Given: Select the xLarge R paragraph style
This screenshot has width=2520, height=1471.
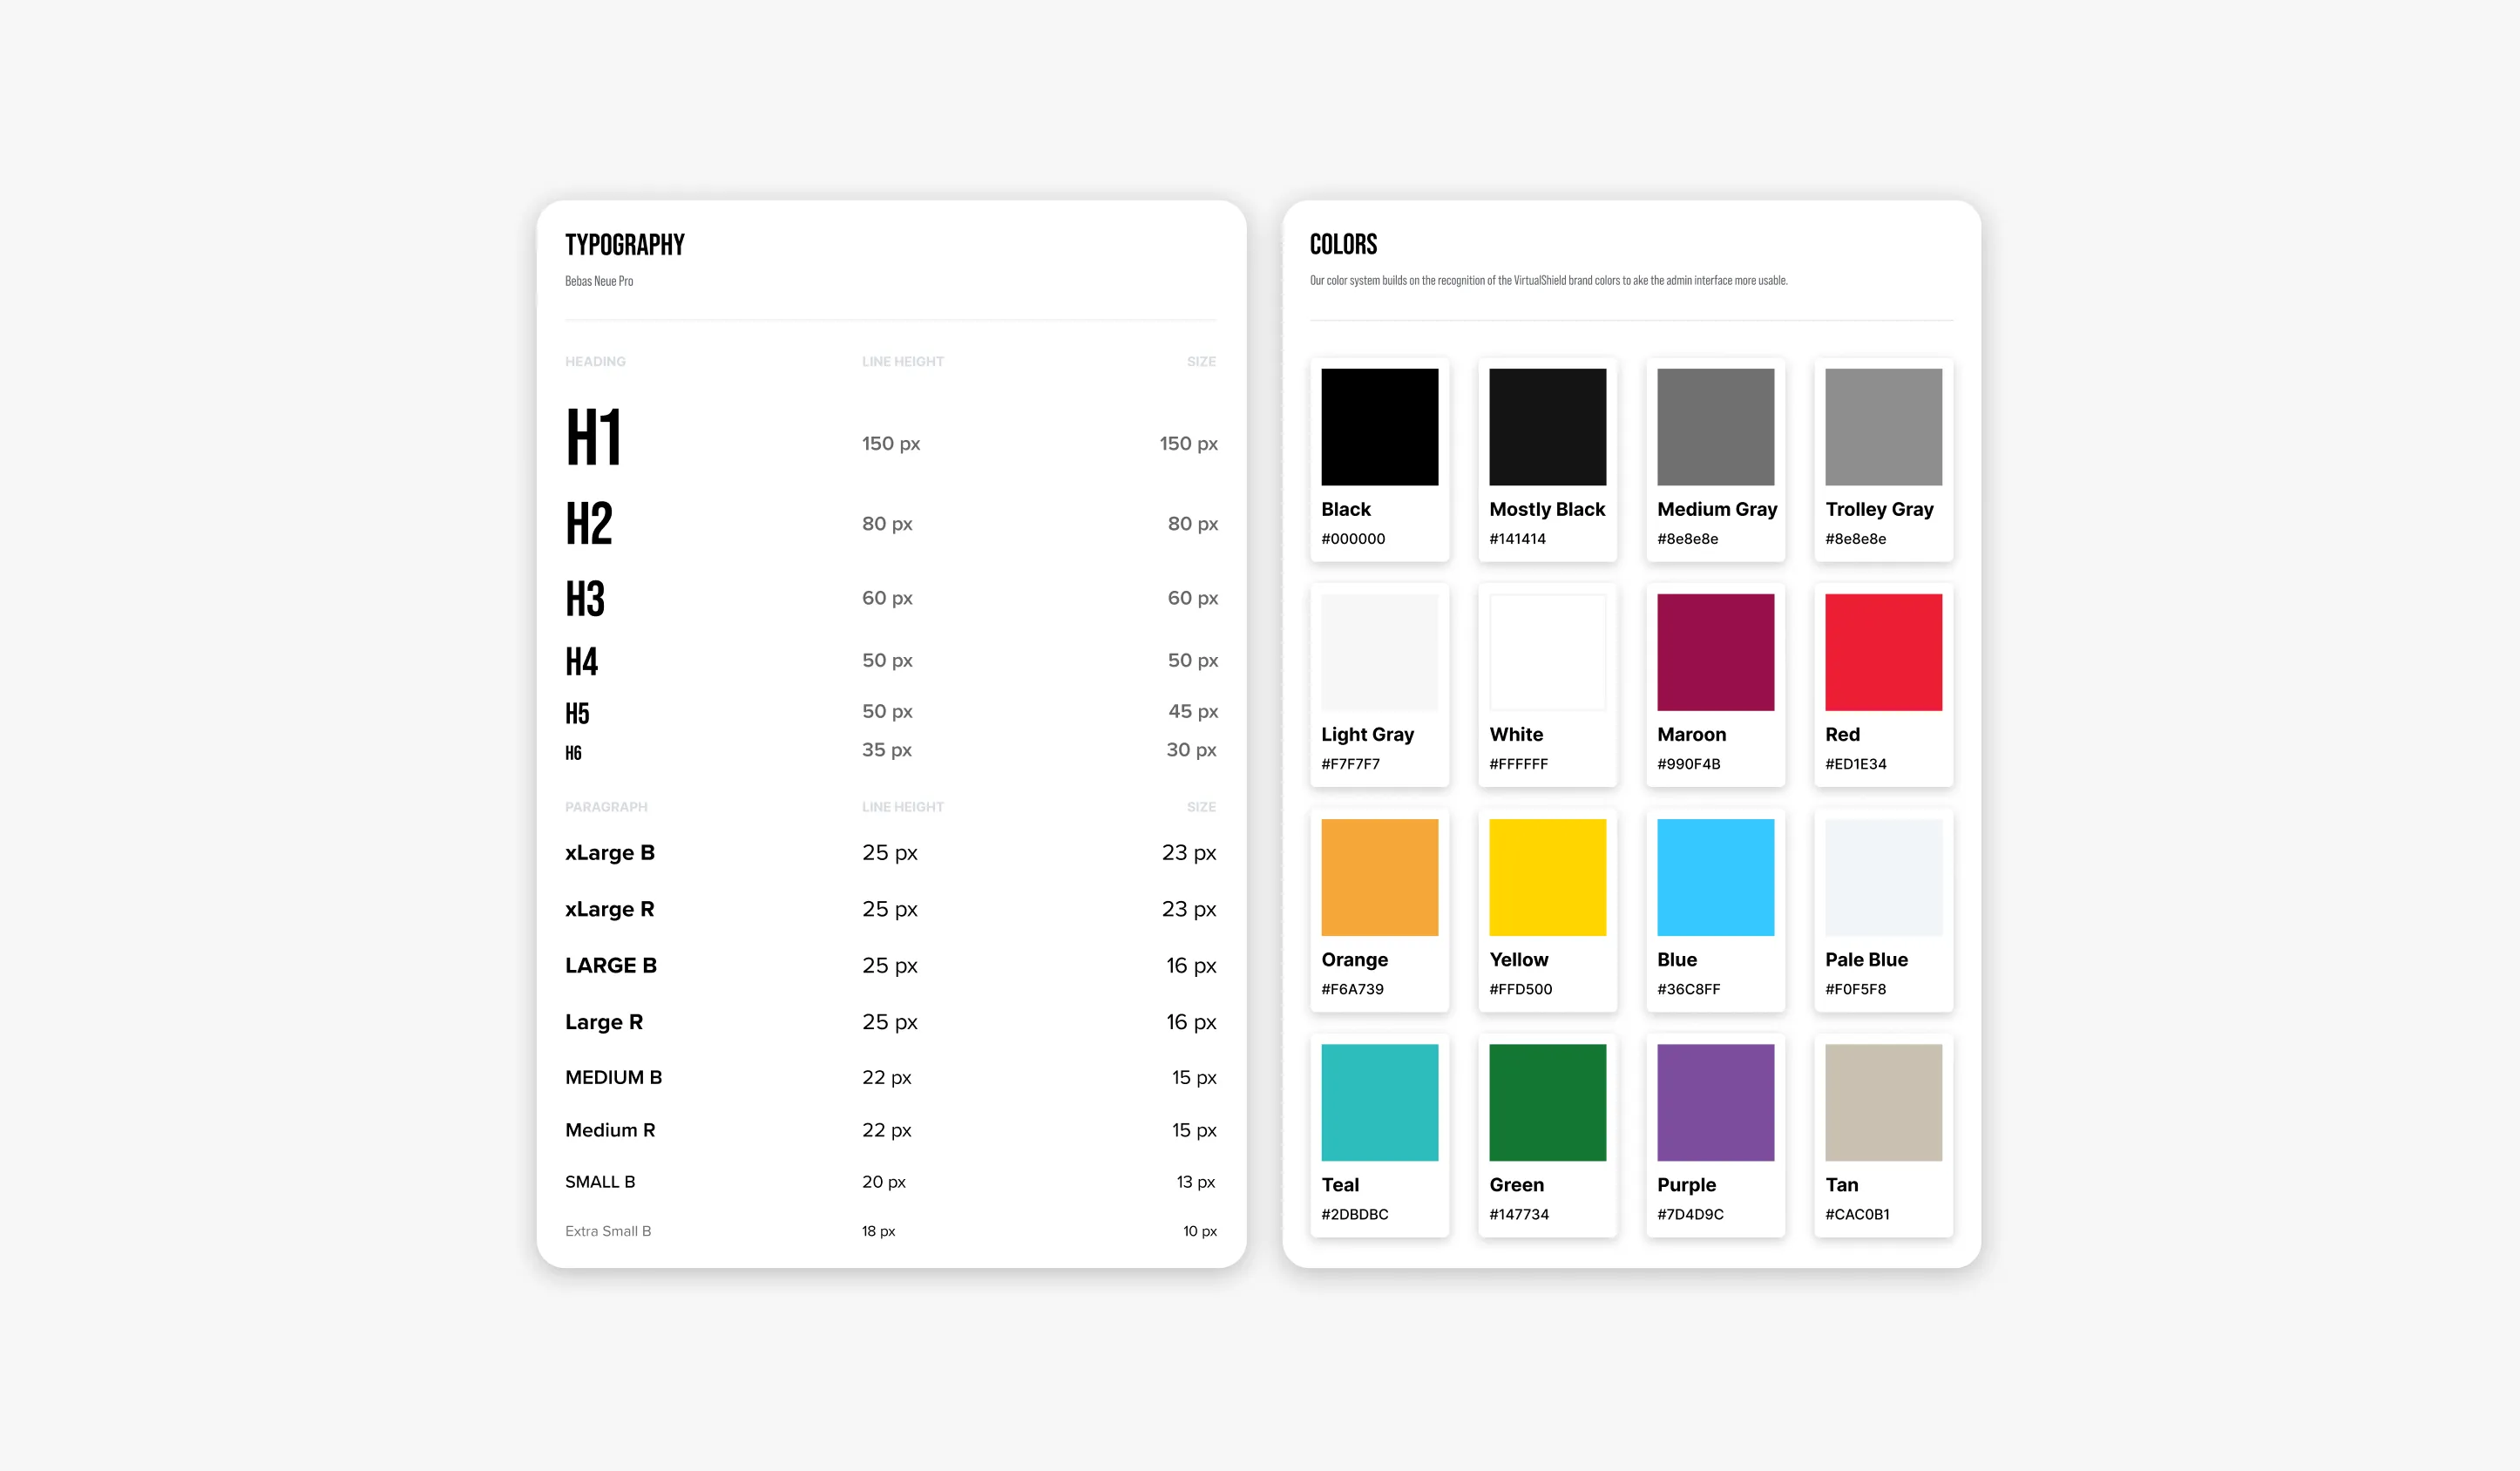Looking at the screenshot, I should [x=609, y=908].
